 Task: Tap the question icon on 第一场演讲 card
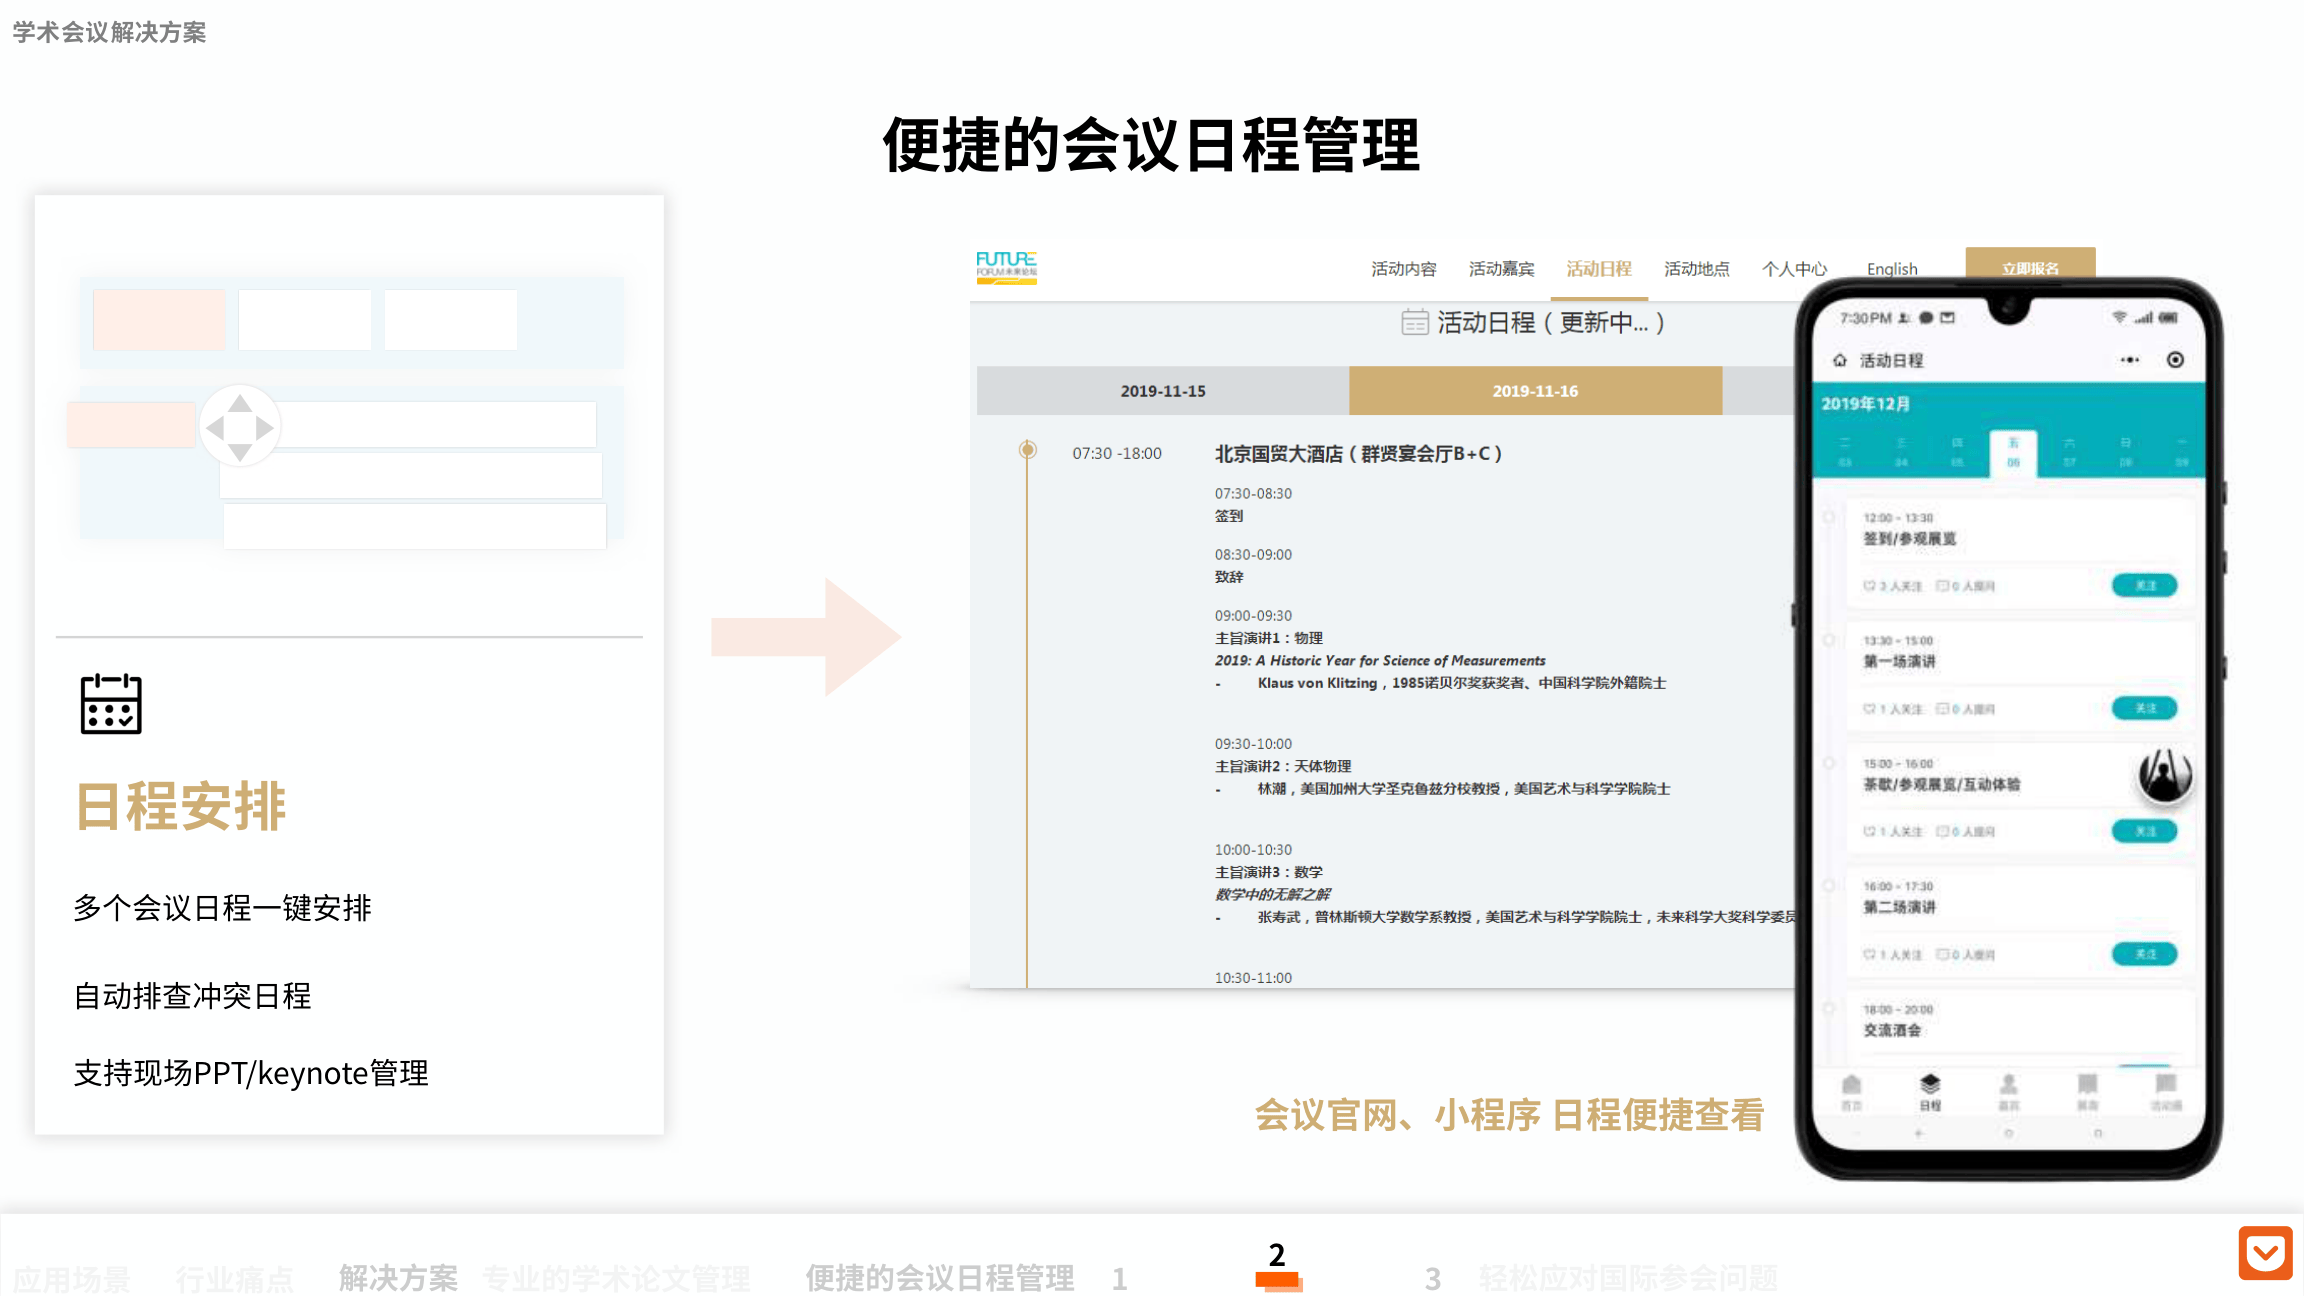click(1942, 709)
